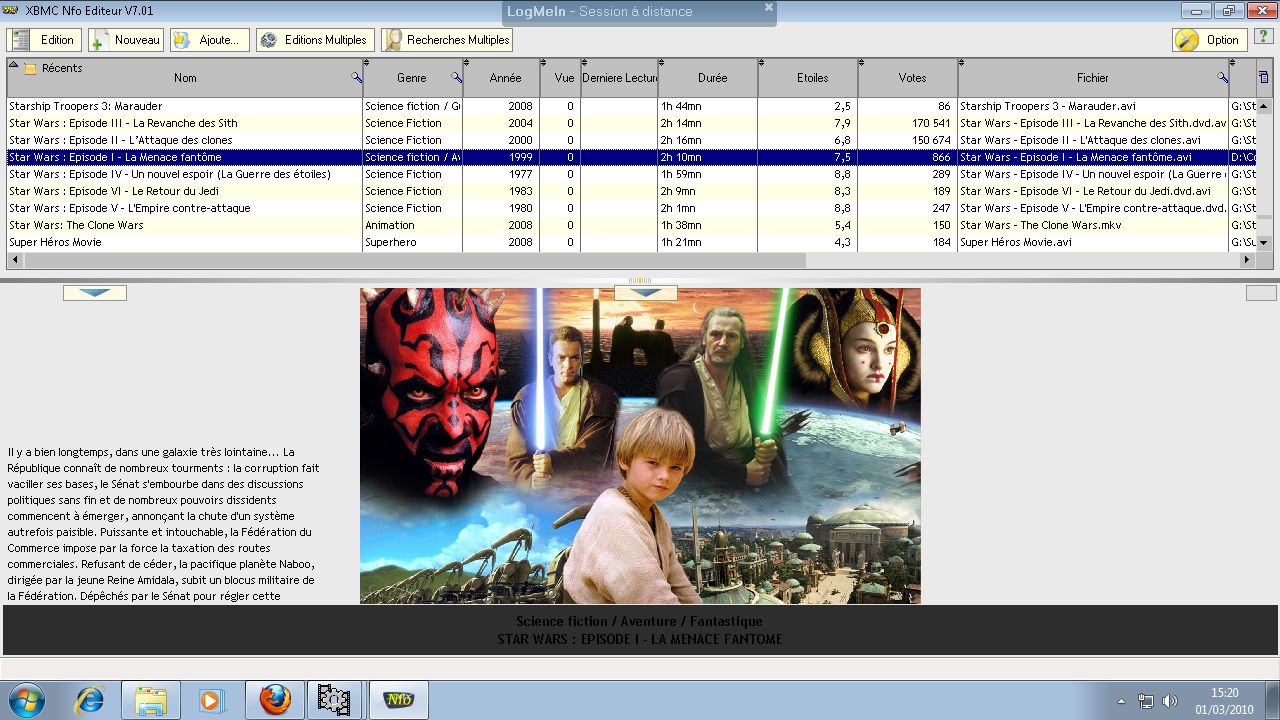Select the Starship Troopers 3: Marauder row
The height and width of the screenshot is (720, 1280).
[x=630, y=106]
